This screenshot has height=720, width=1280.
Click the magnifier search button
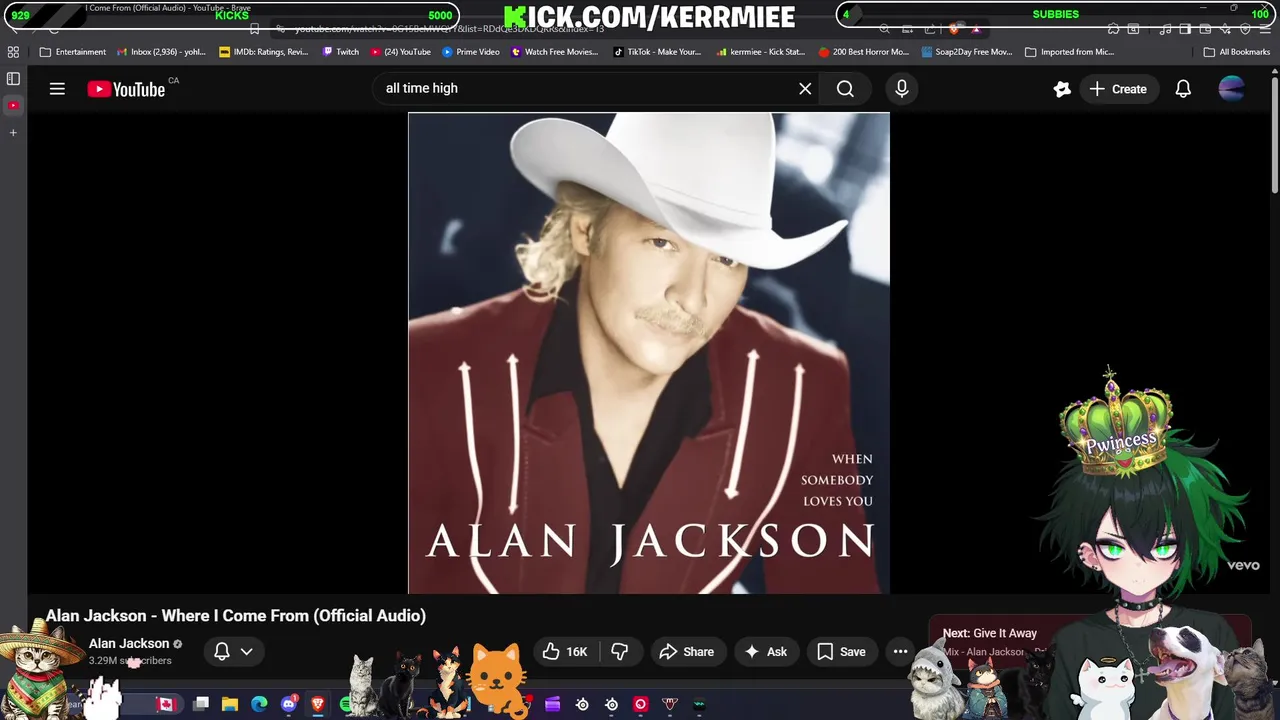pos(845,89)
